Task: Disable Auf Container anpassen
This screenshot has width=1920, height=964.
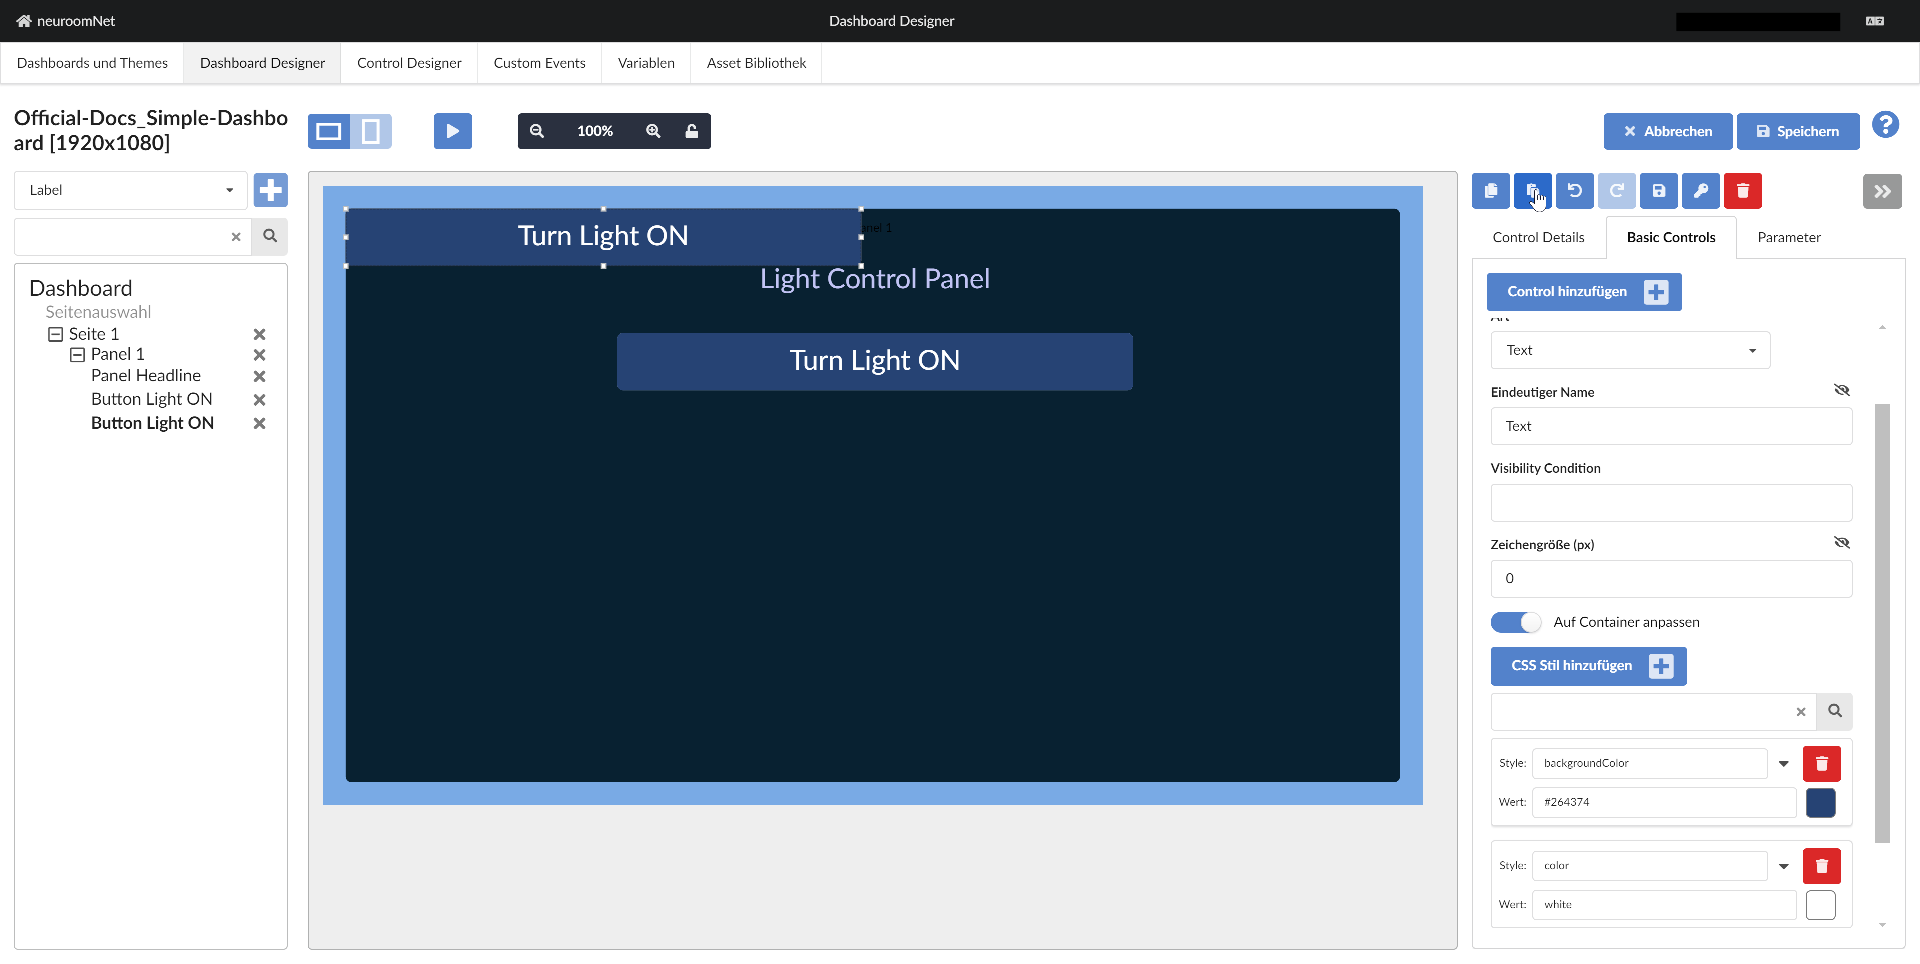Action: point(1516,621)
